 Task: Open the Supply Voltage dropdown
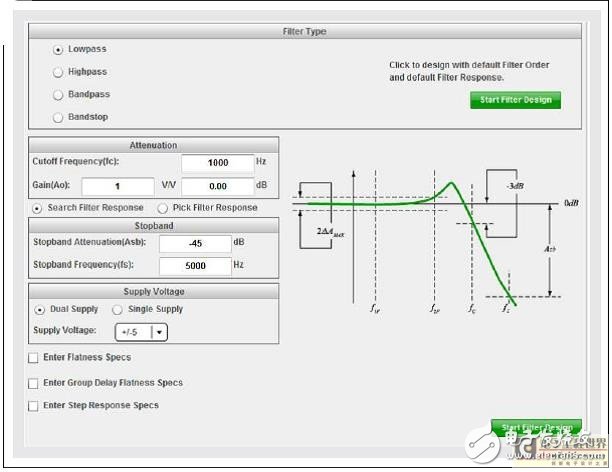tap(160, 332)
